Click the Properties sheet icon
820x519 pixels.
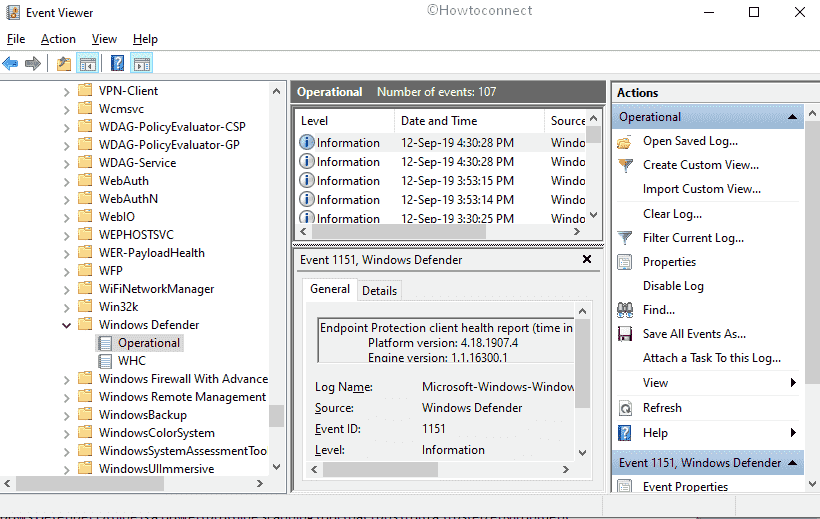pos(625,262)
